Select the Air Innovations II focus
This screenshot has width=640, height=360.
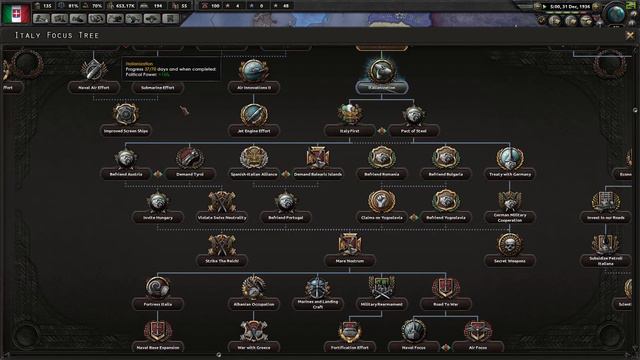(253, 76)
